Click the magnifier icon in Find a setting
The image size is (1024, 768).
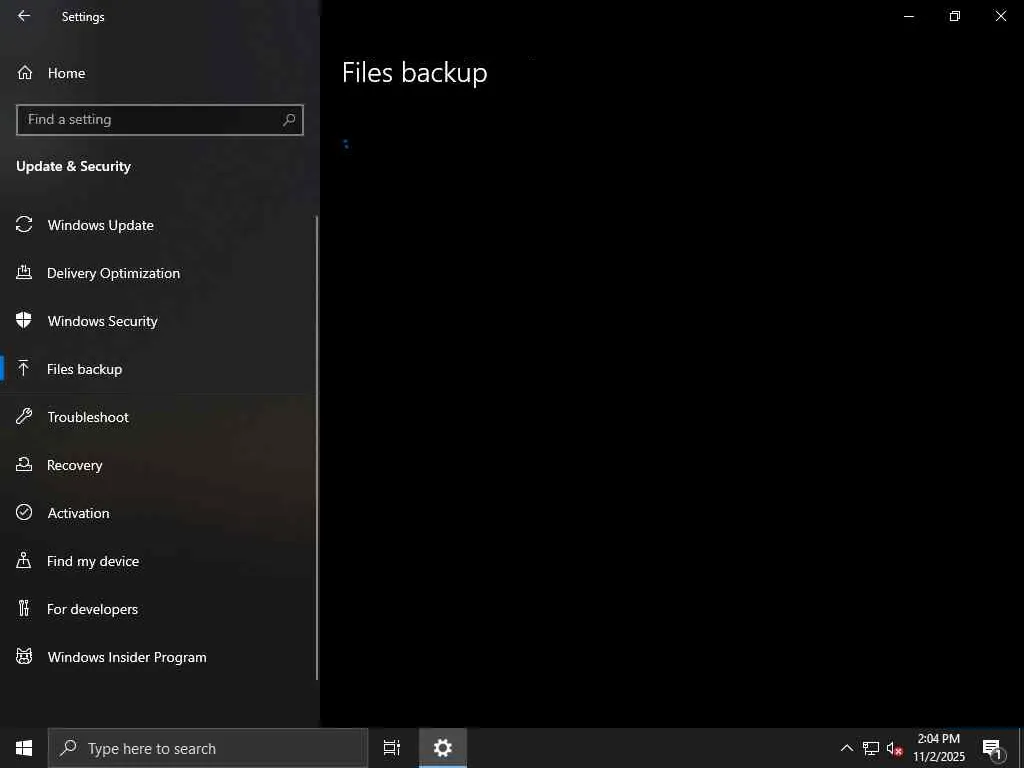click(x=289, y=120)
